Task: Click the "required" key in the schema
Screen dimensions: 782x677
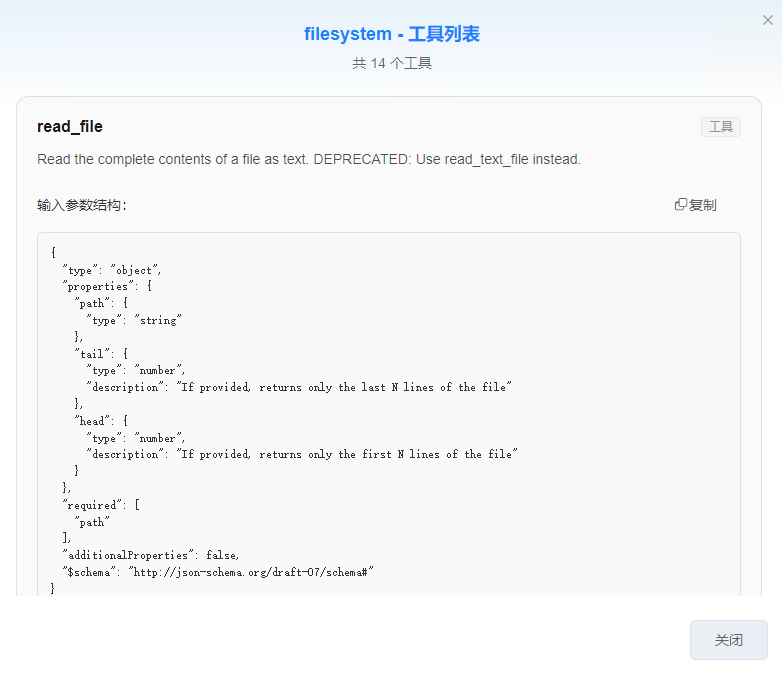Action: coord(93,505)
